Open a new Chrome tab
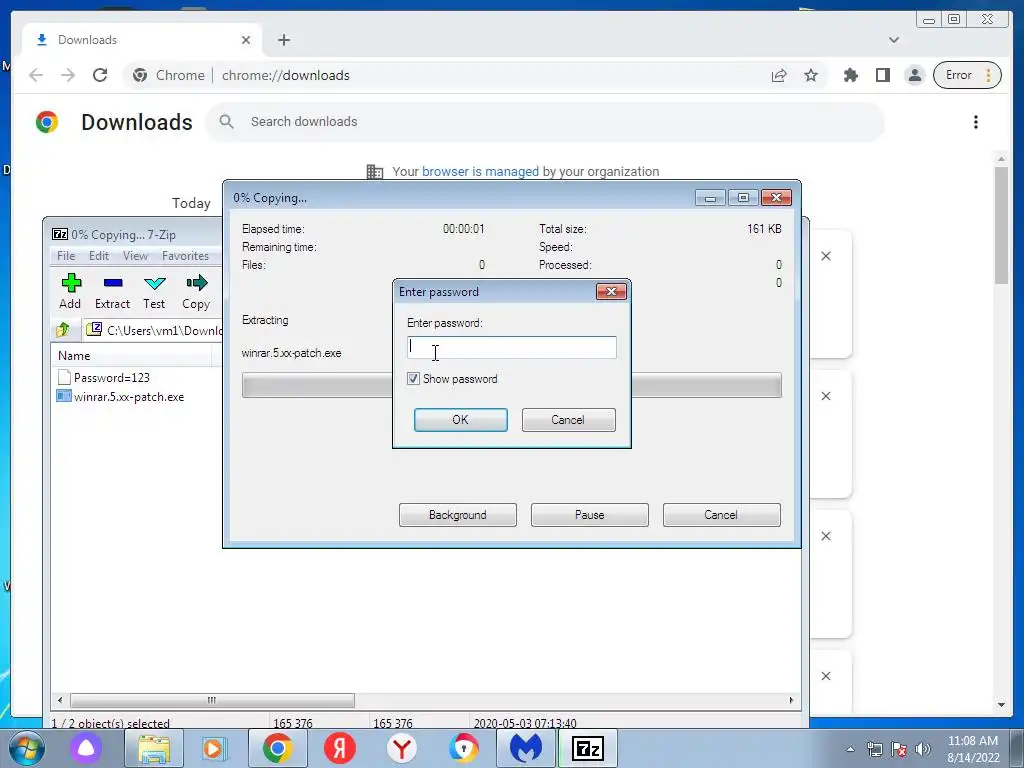The image size is (1024, 768). click(x=283, y=40)
